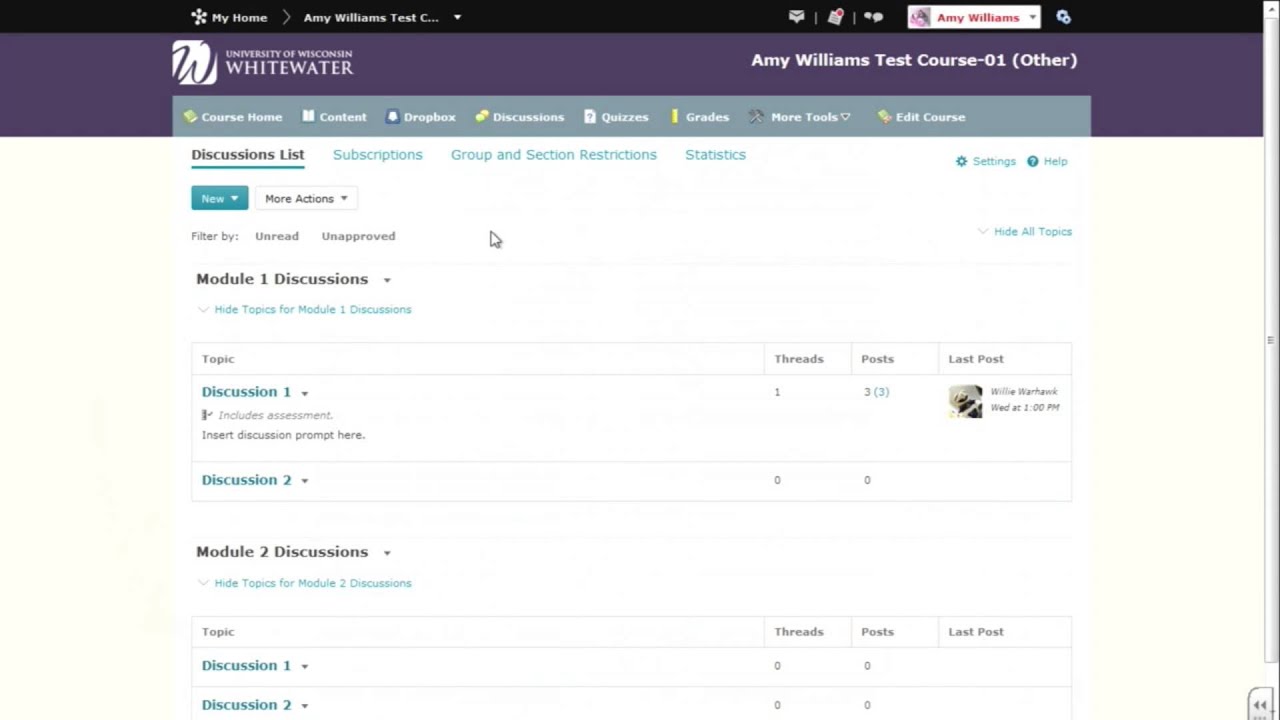
Task: Open Module 1 Discussions dropdown arrow
Action: click(x=387, y=280)
